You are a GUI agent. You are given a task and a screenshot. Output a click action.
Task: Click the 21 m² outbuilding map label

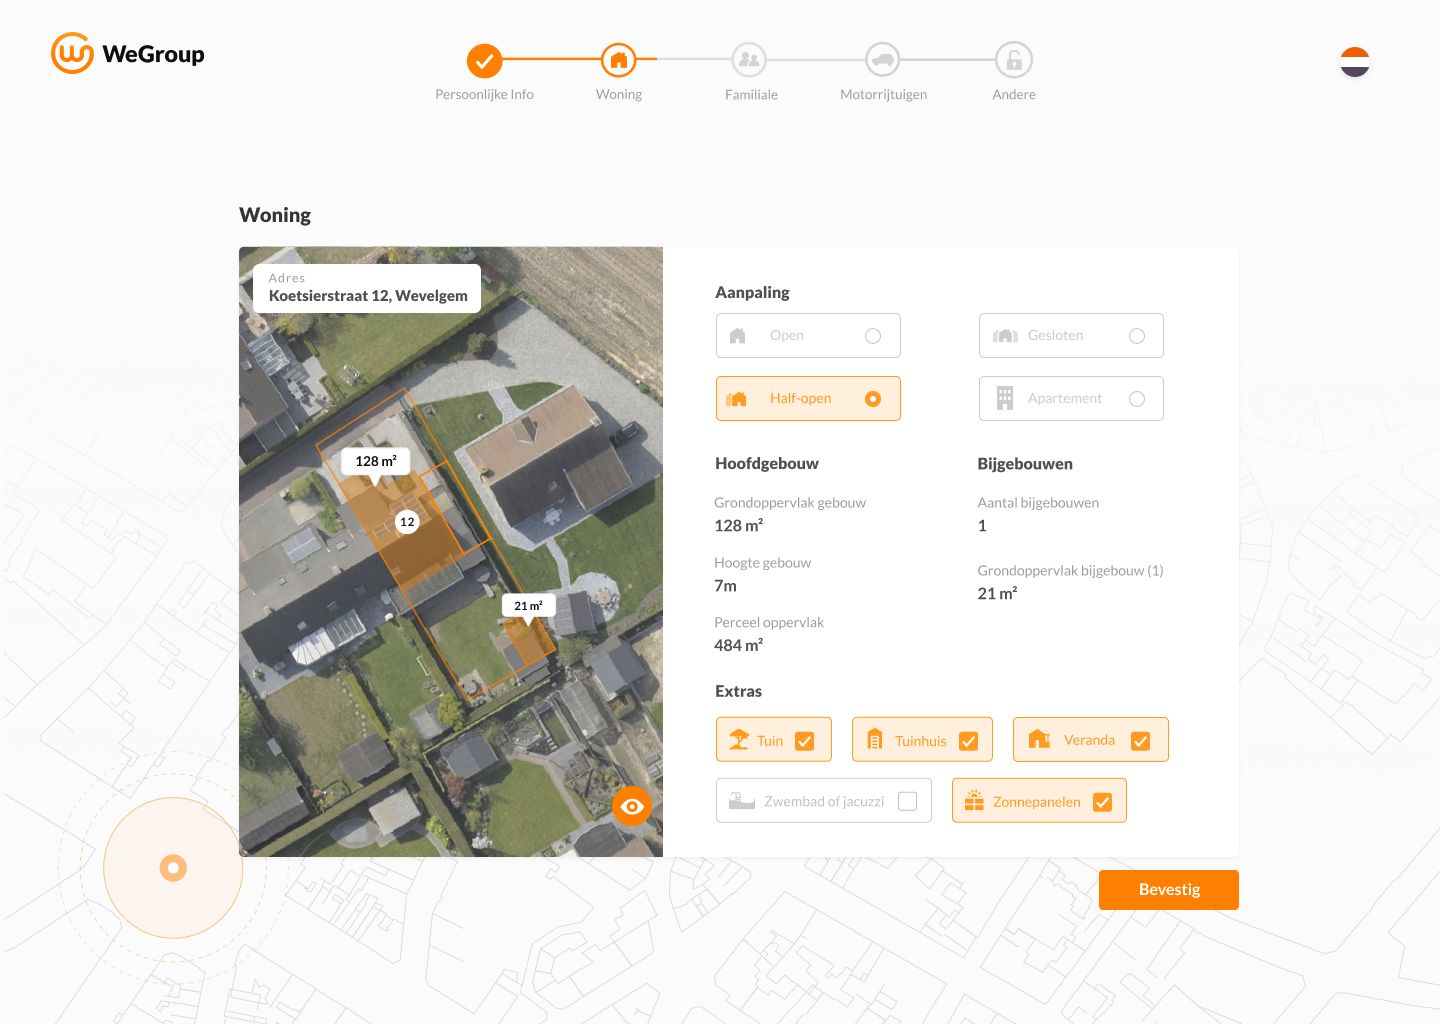click(528, 606)
